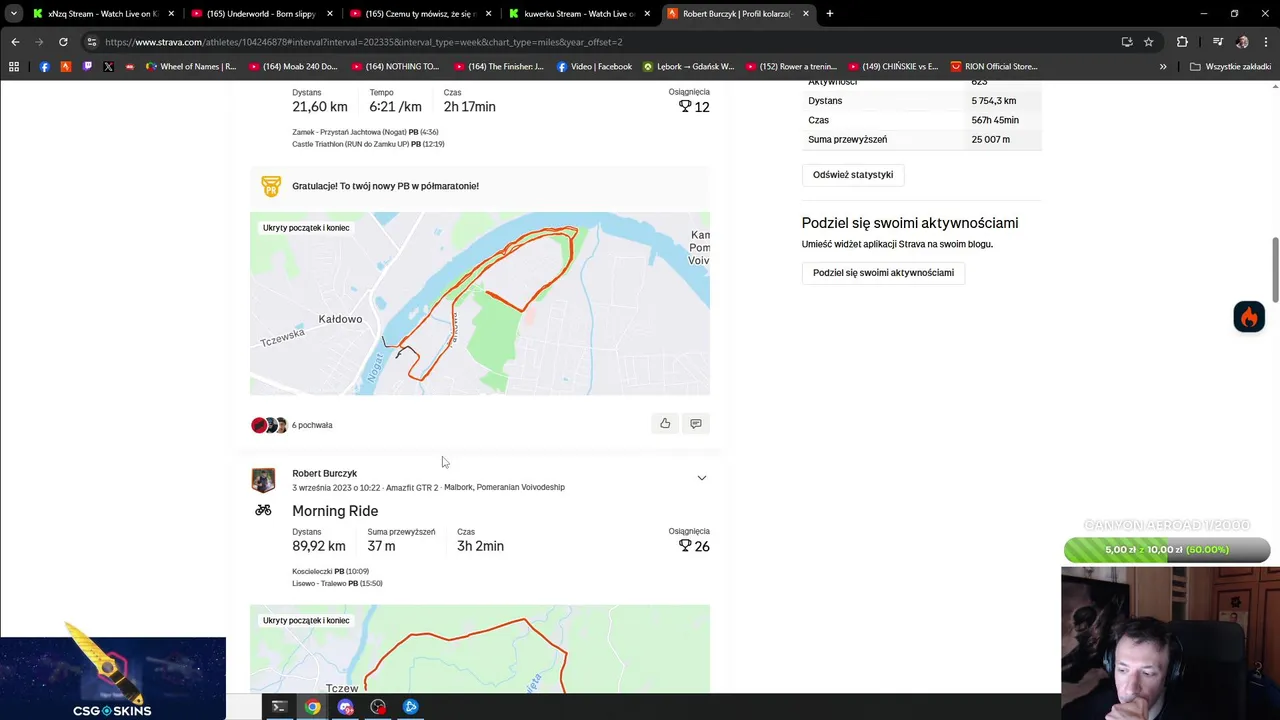Click the PB medal icon beside Gratulacje

271,186
